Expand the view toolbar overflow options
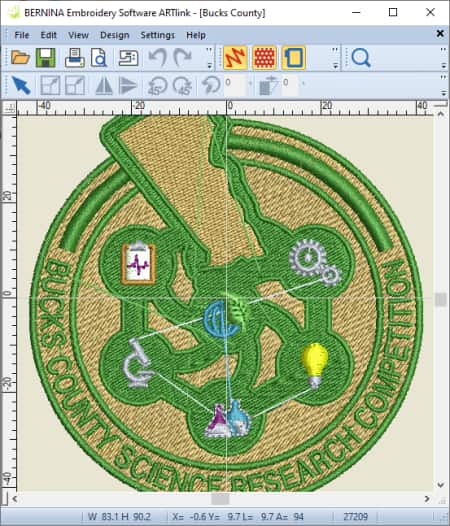The image size is (450, 526). point(335,58)
